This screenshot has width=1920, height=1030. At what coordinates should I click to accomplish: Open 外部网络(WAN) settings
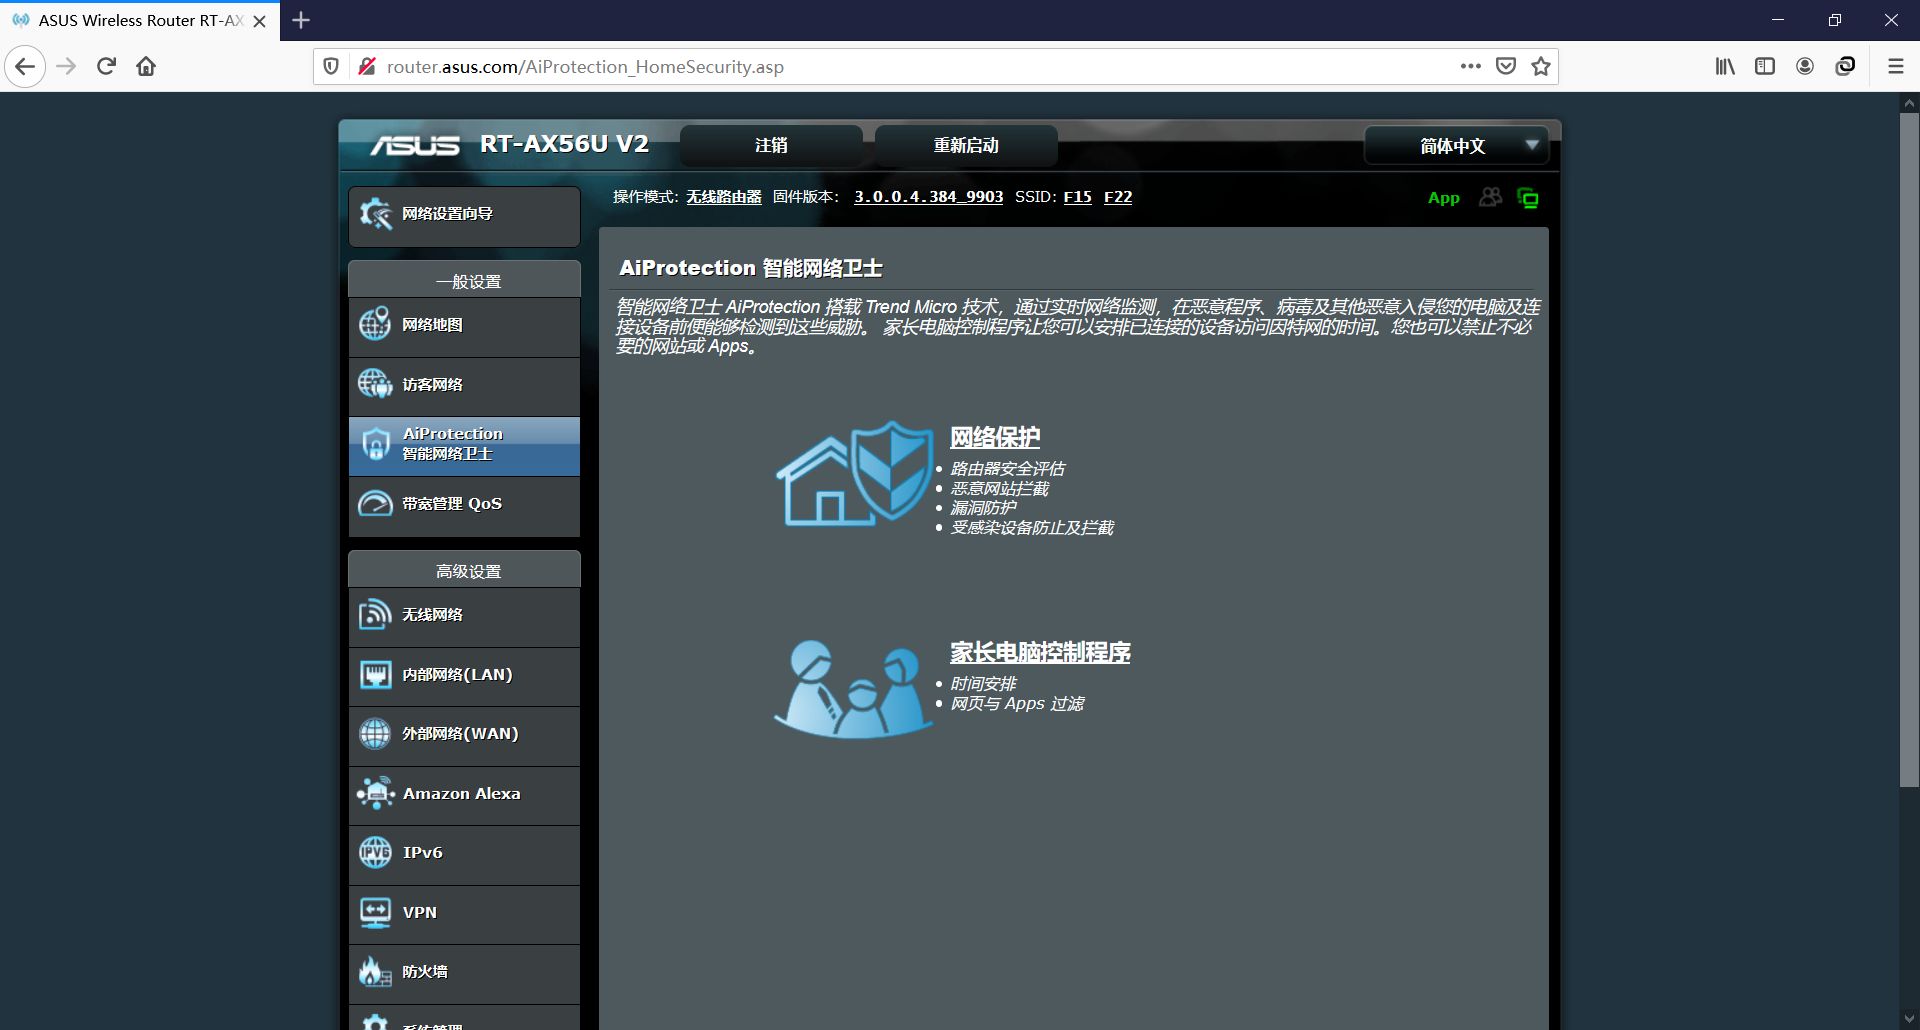tap(464, 734)
